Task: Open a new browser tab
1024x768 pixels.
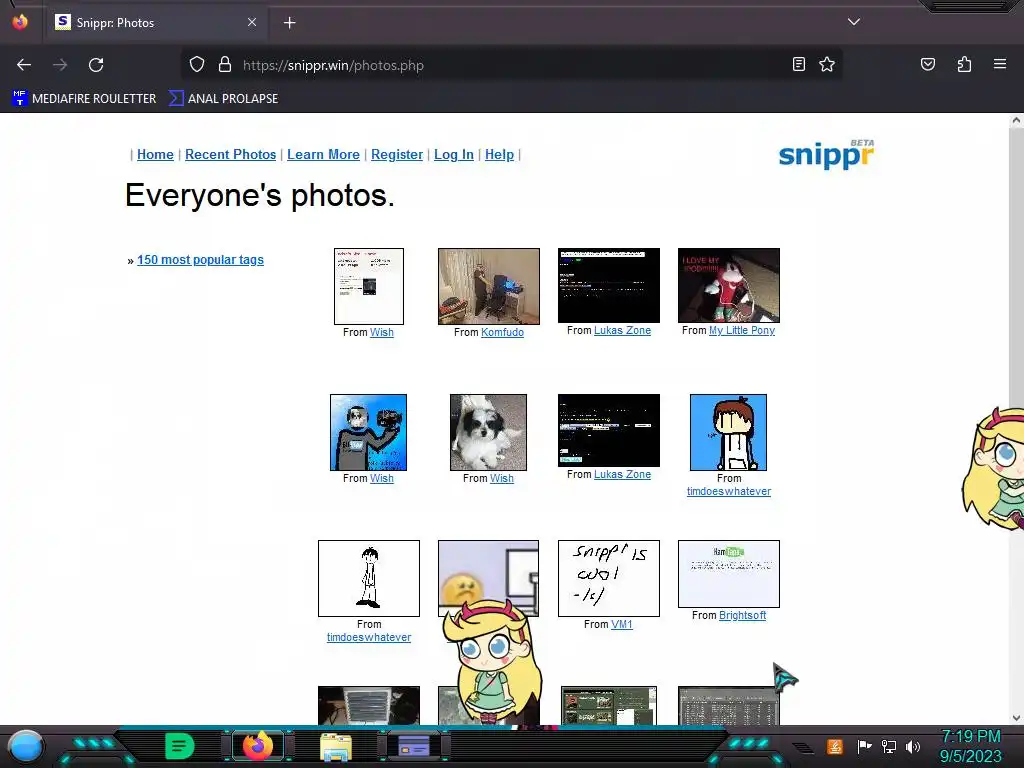Action: (x=289, y=23)
